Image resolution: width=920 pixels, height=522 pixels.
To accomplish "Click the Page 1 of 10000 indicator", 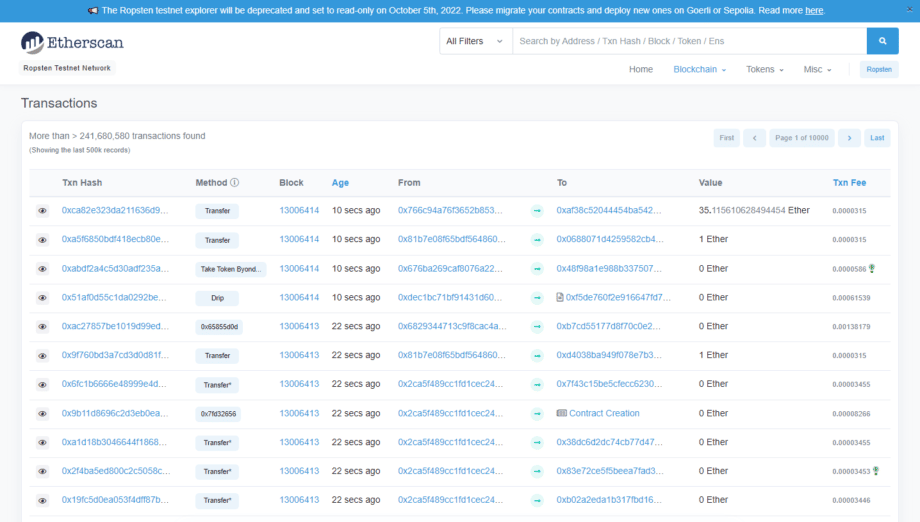I will click(x=801, y=138).
